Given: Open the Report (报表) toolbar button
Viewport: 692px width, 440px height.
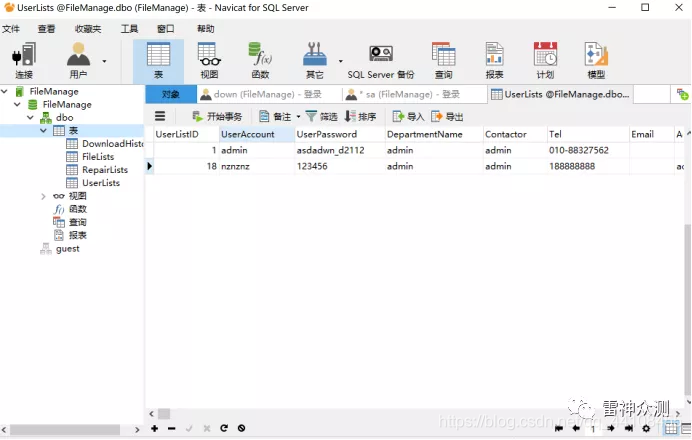Looking at the screenshot, I should click(494, 60).
